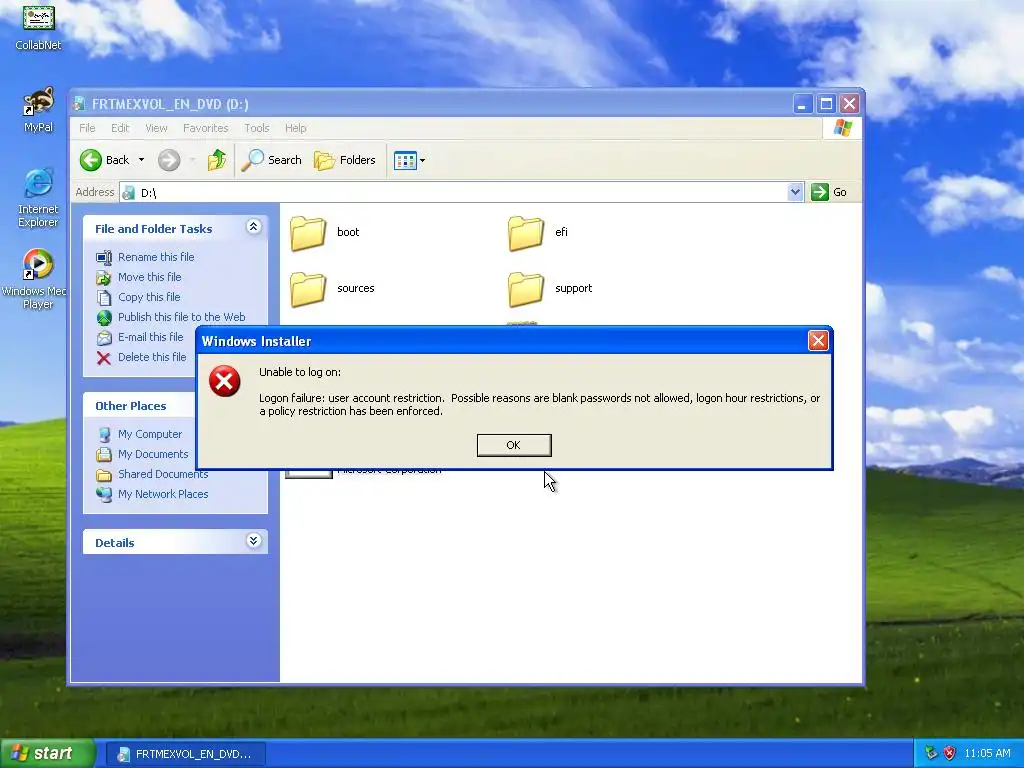Toggle the Folders pane
The height and width of the screenshot is (768, 1024).
click(x=345, y=160)
